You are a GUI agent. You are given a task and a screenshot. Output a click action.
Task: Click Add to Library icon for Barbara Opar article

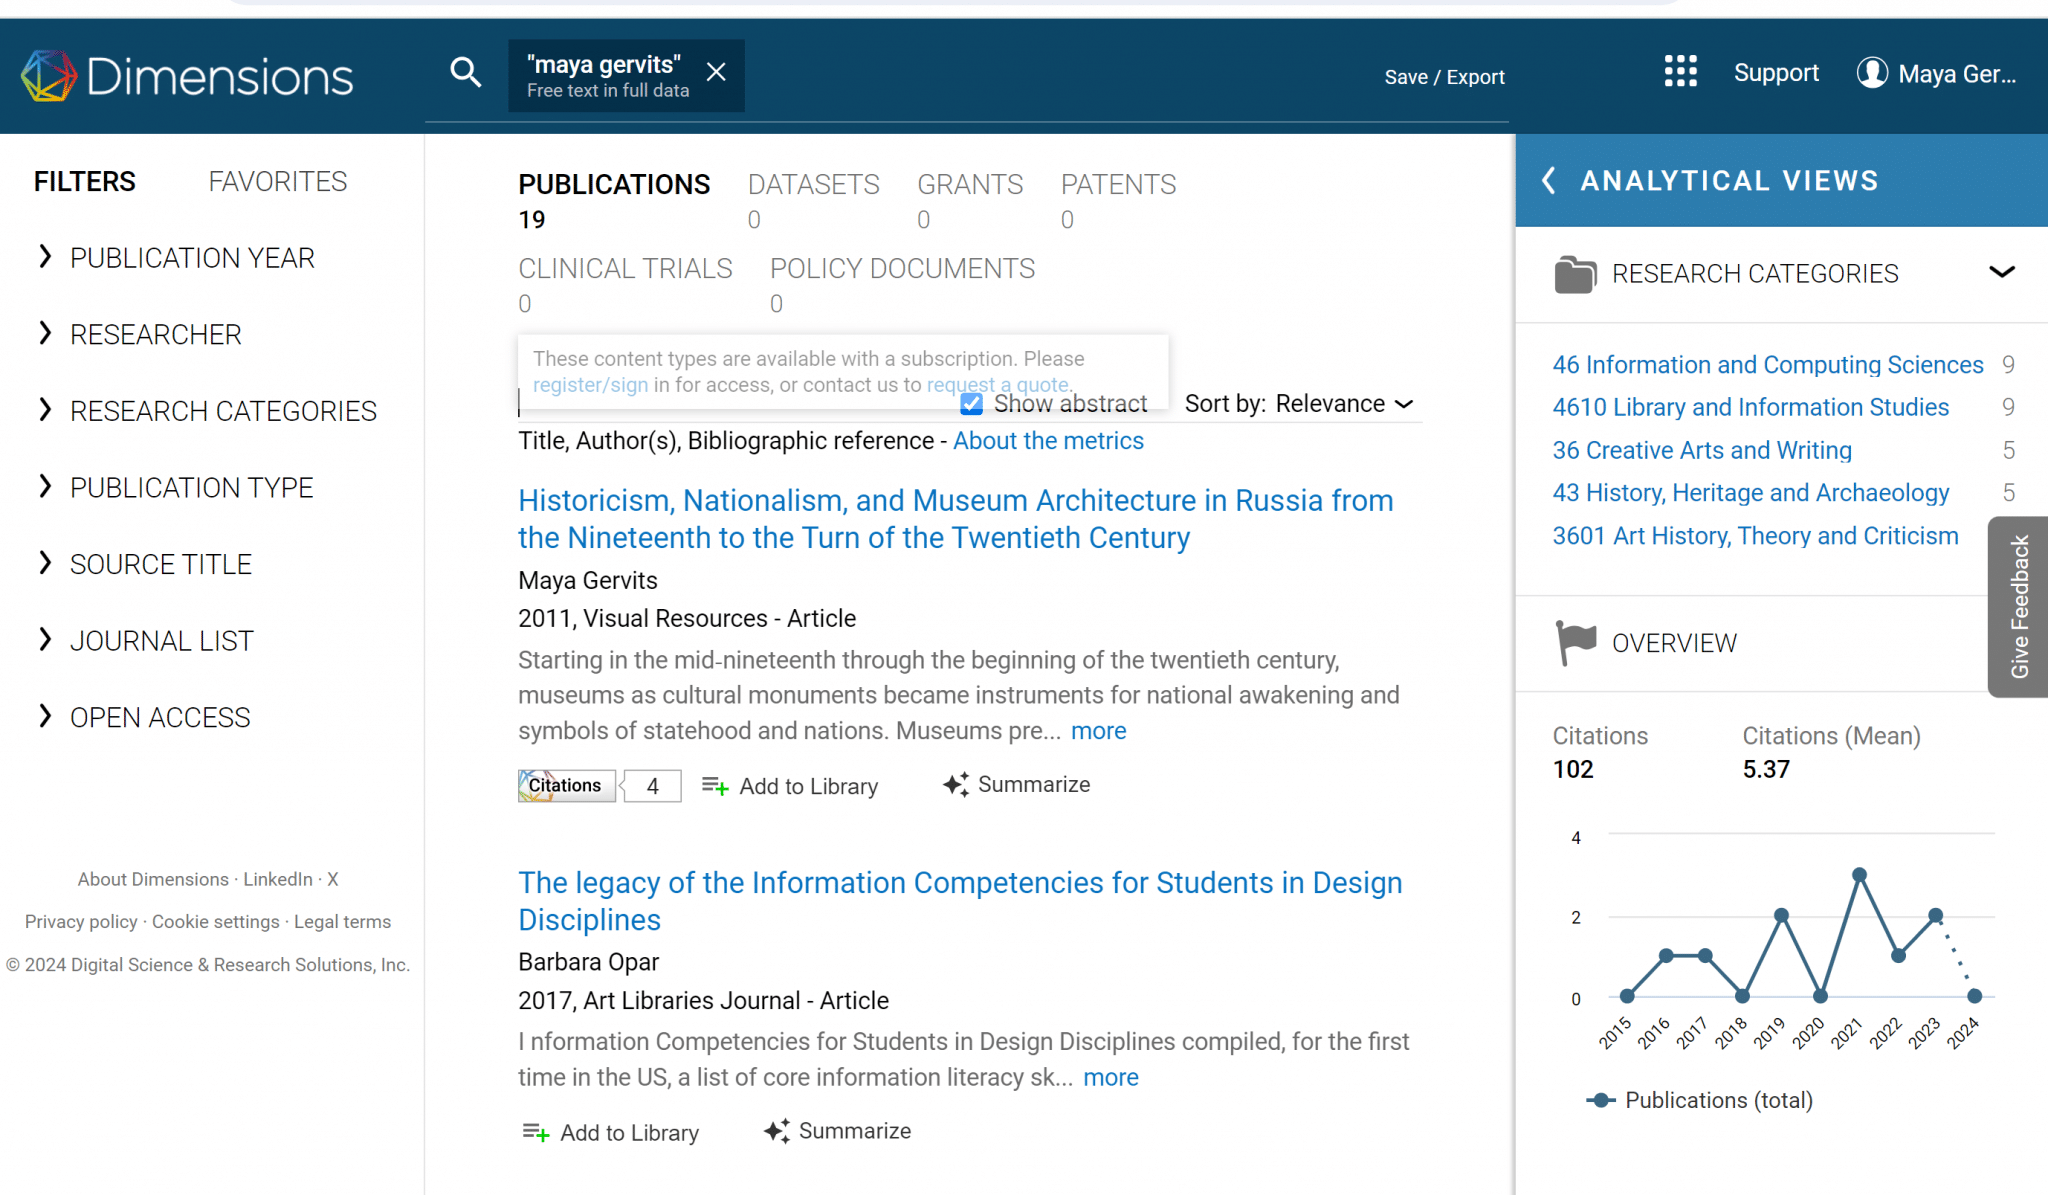tap(536, 1132)
